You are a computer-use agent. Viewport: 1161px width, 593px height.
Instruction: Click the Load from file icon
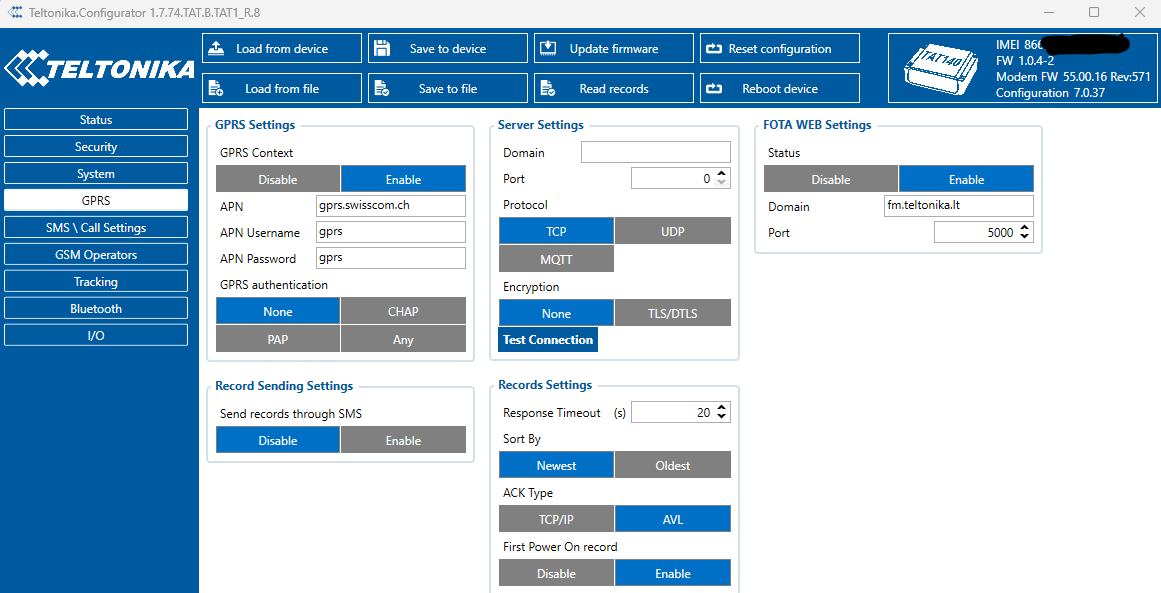tap(216, 88)
